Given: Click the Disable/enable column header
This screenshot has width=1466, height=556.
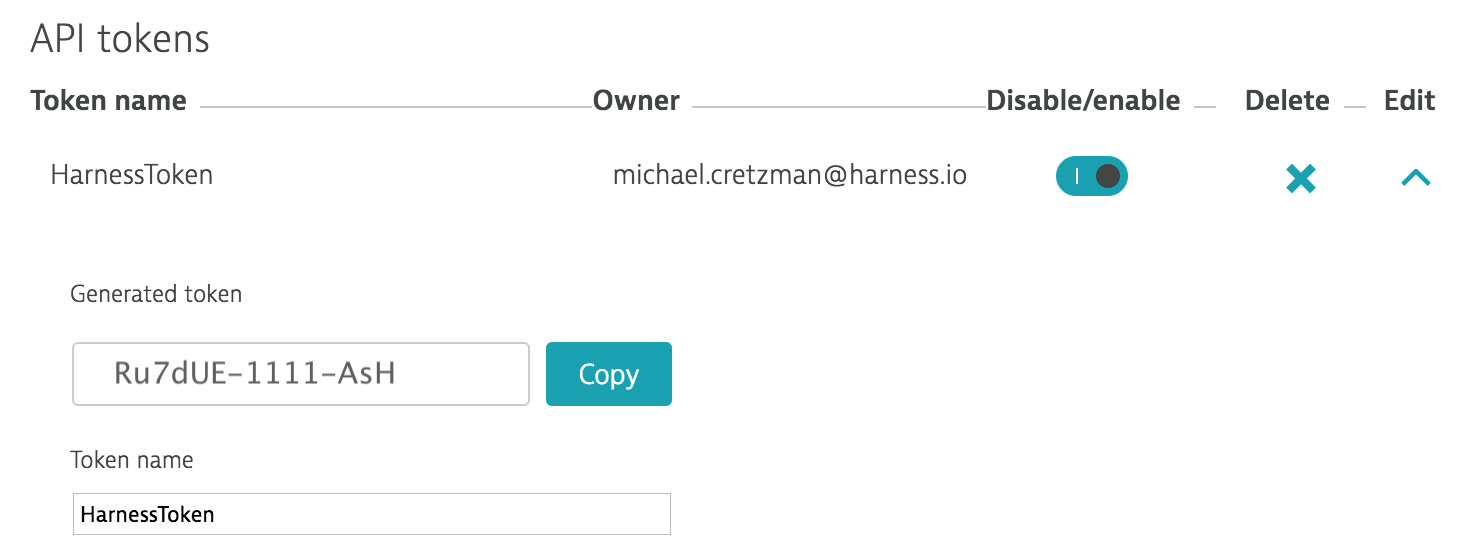Looking at the screenshot, I should click(x=1083, y=101).
